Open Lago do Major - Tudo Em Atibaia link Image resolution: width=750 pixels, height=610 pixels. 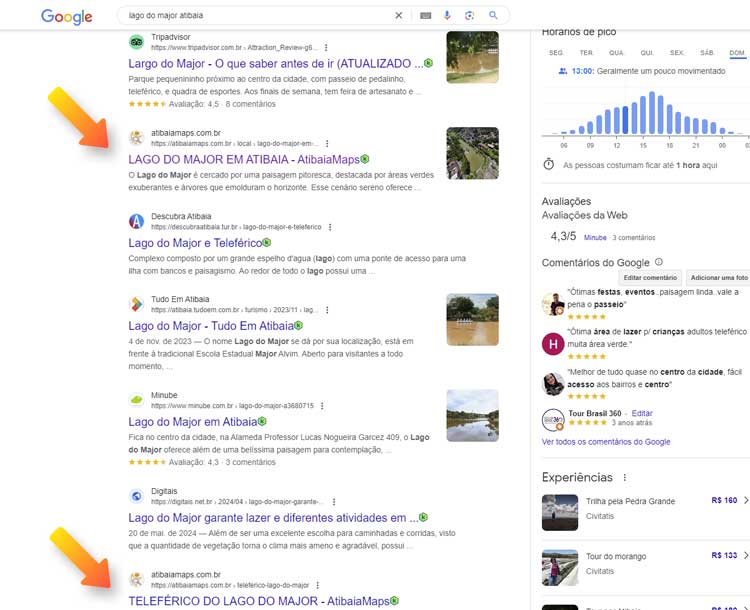click(x=211, y=326)
